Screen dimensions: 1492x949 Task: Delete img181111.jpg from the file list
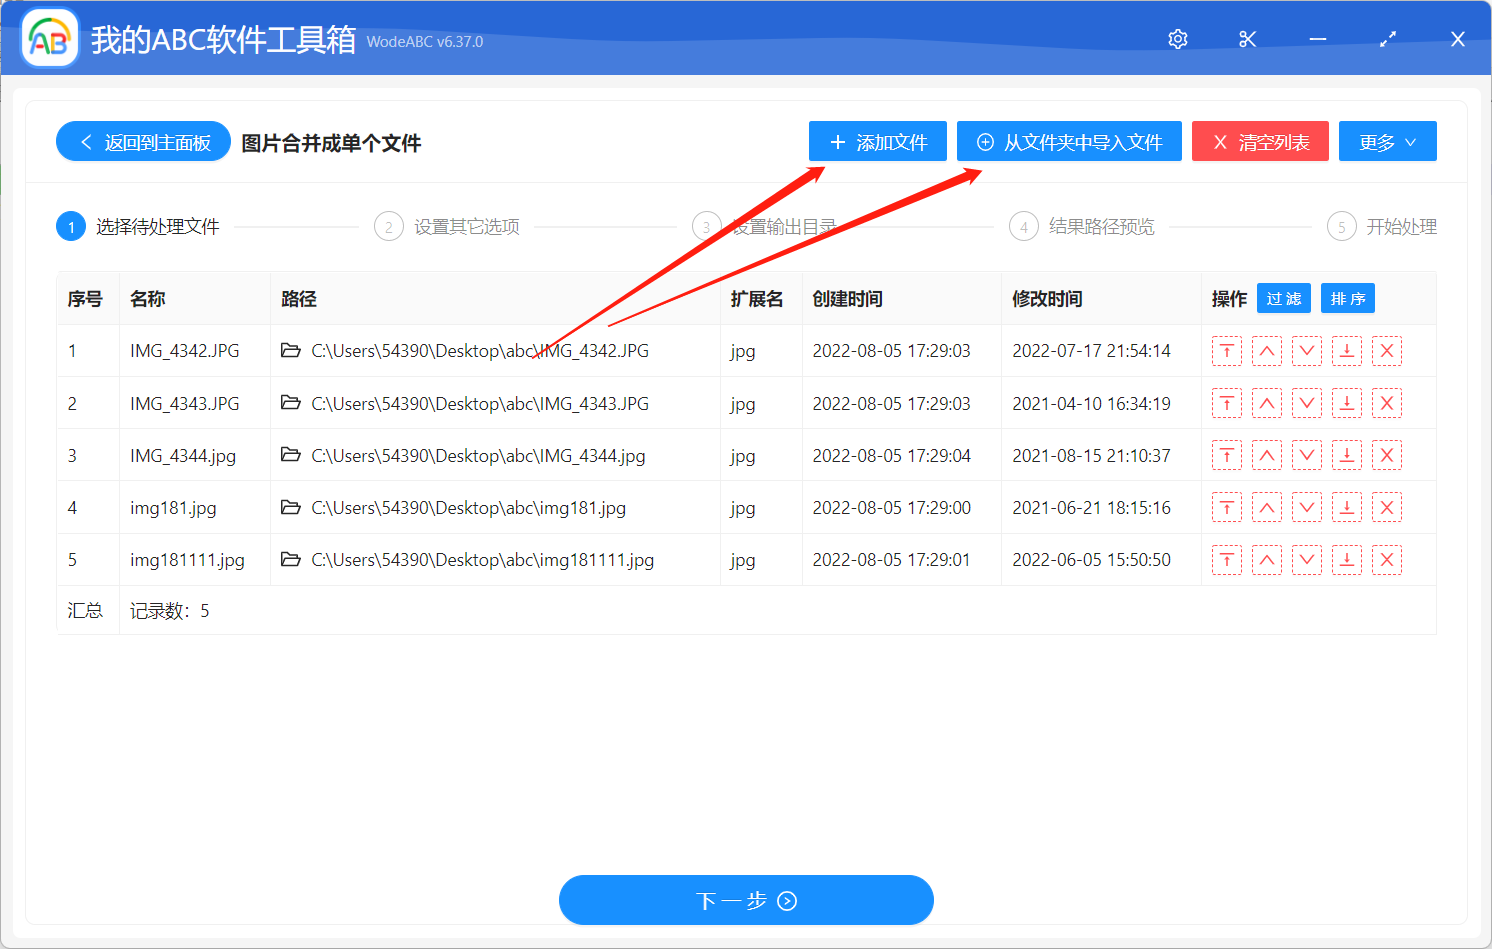click(1387, 559)
